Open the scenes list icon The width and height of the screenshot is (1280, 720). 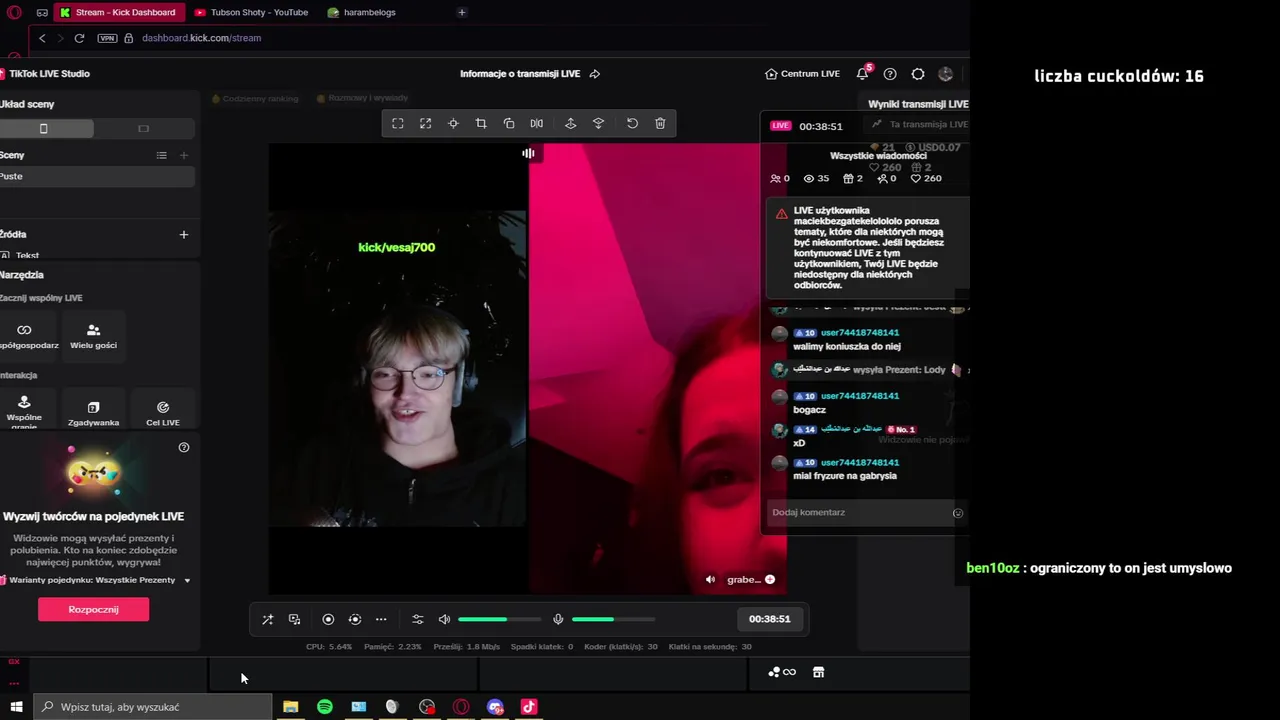161,155
